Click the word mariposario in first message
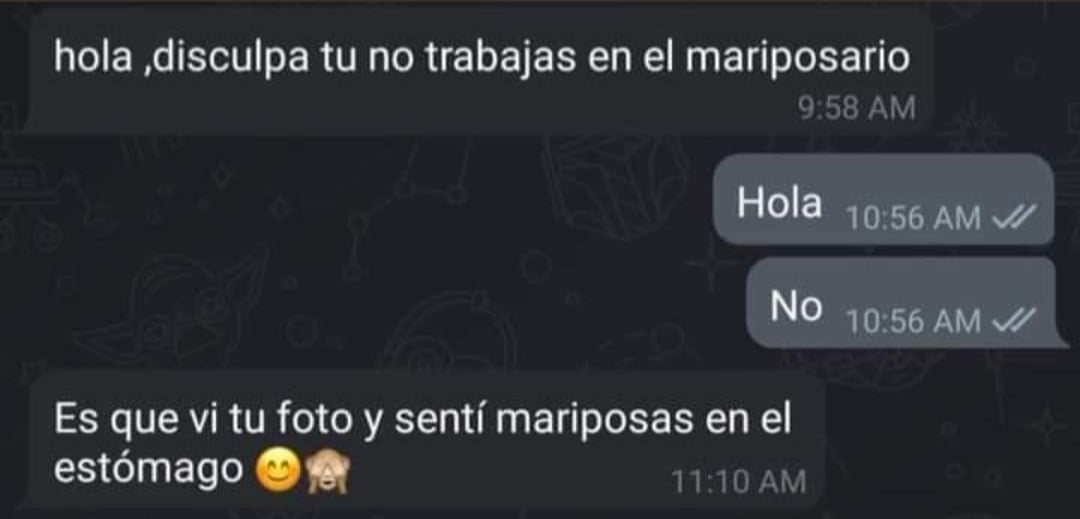 coord(798,58)
